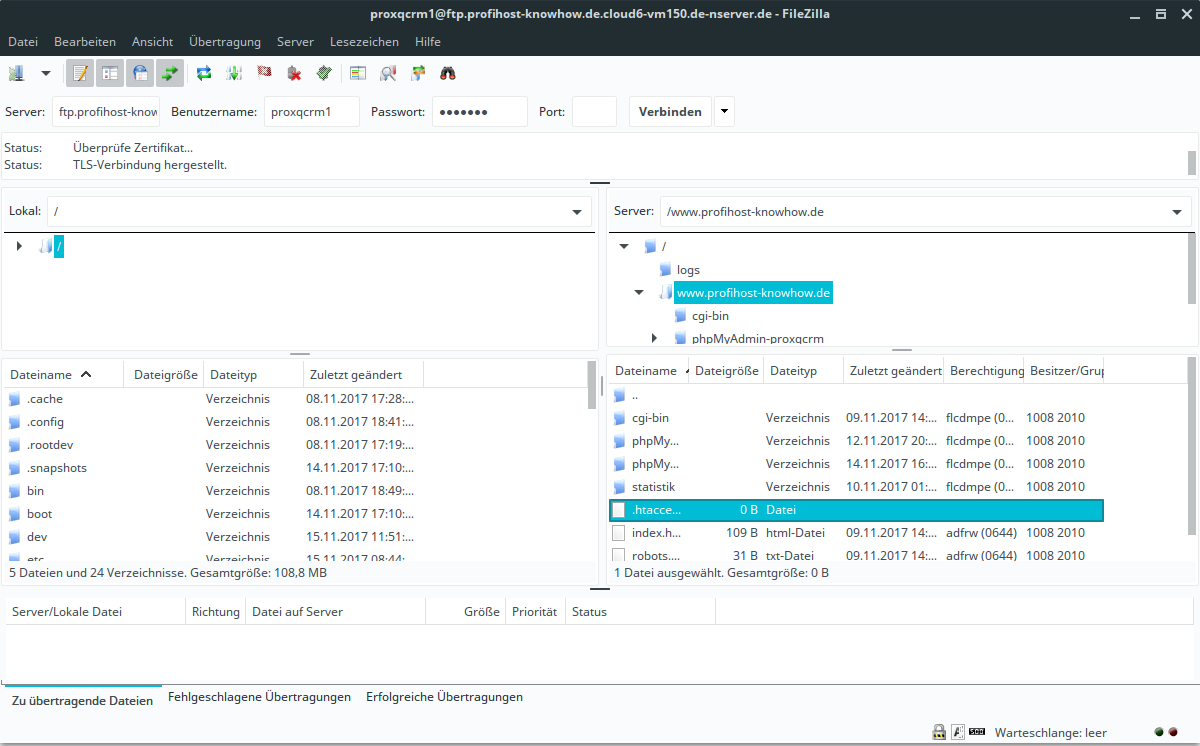1200x746 pixels.
Task: Open the Lokal path dropdown
Action: point(577,212)
